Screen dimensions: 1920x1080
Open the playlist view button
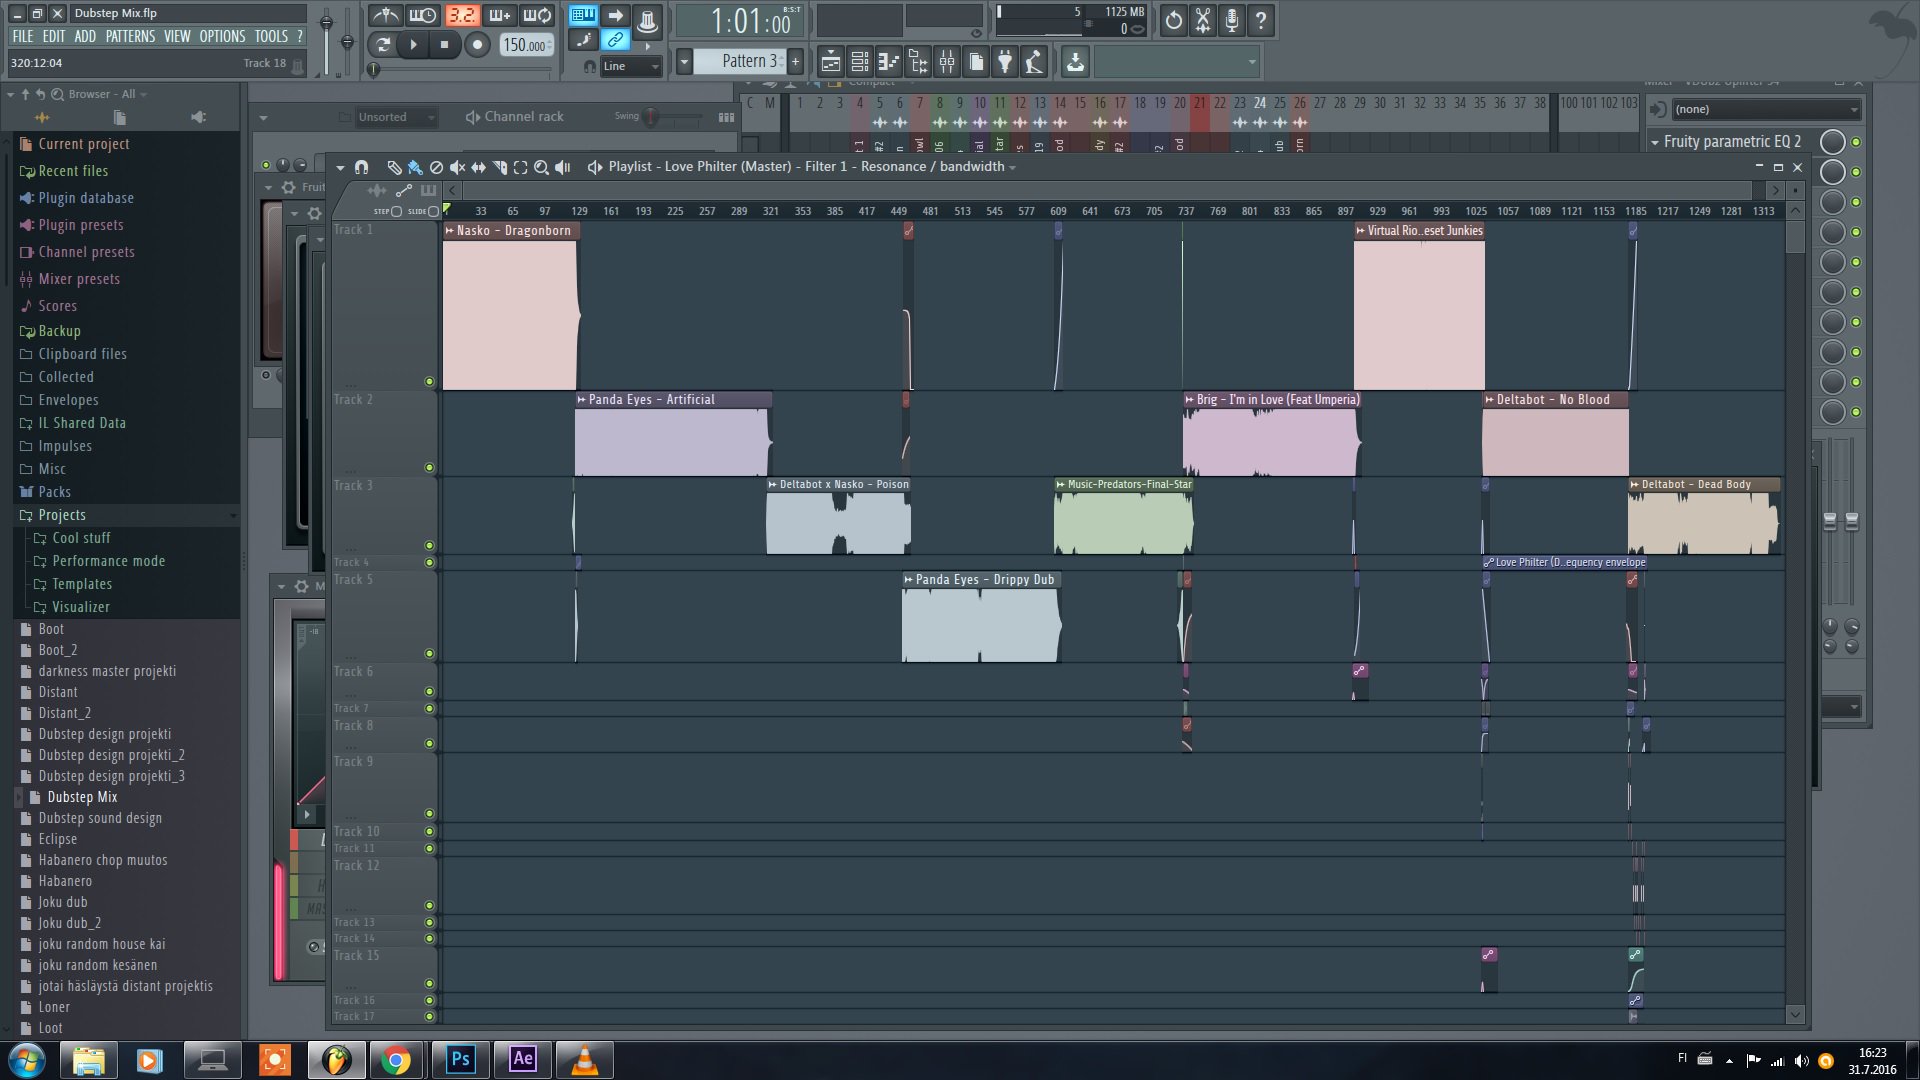830,62
